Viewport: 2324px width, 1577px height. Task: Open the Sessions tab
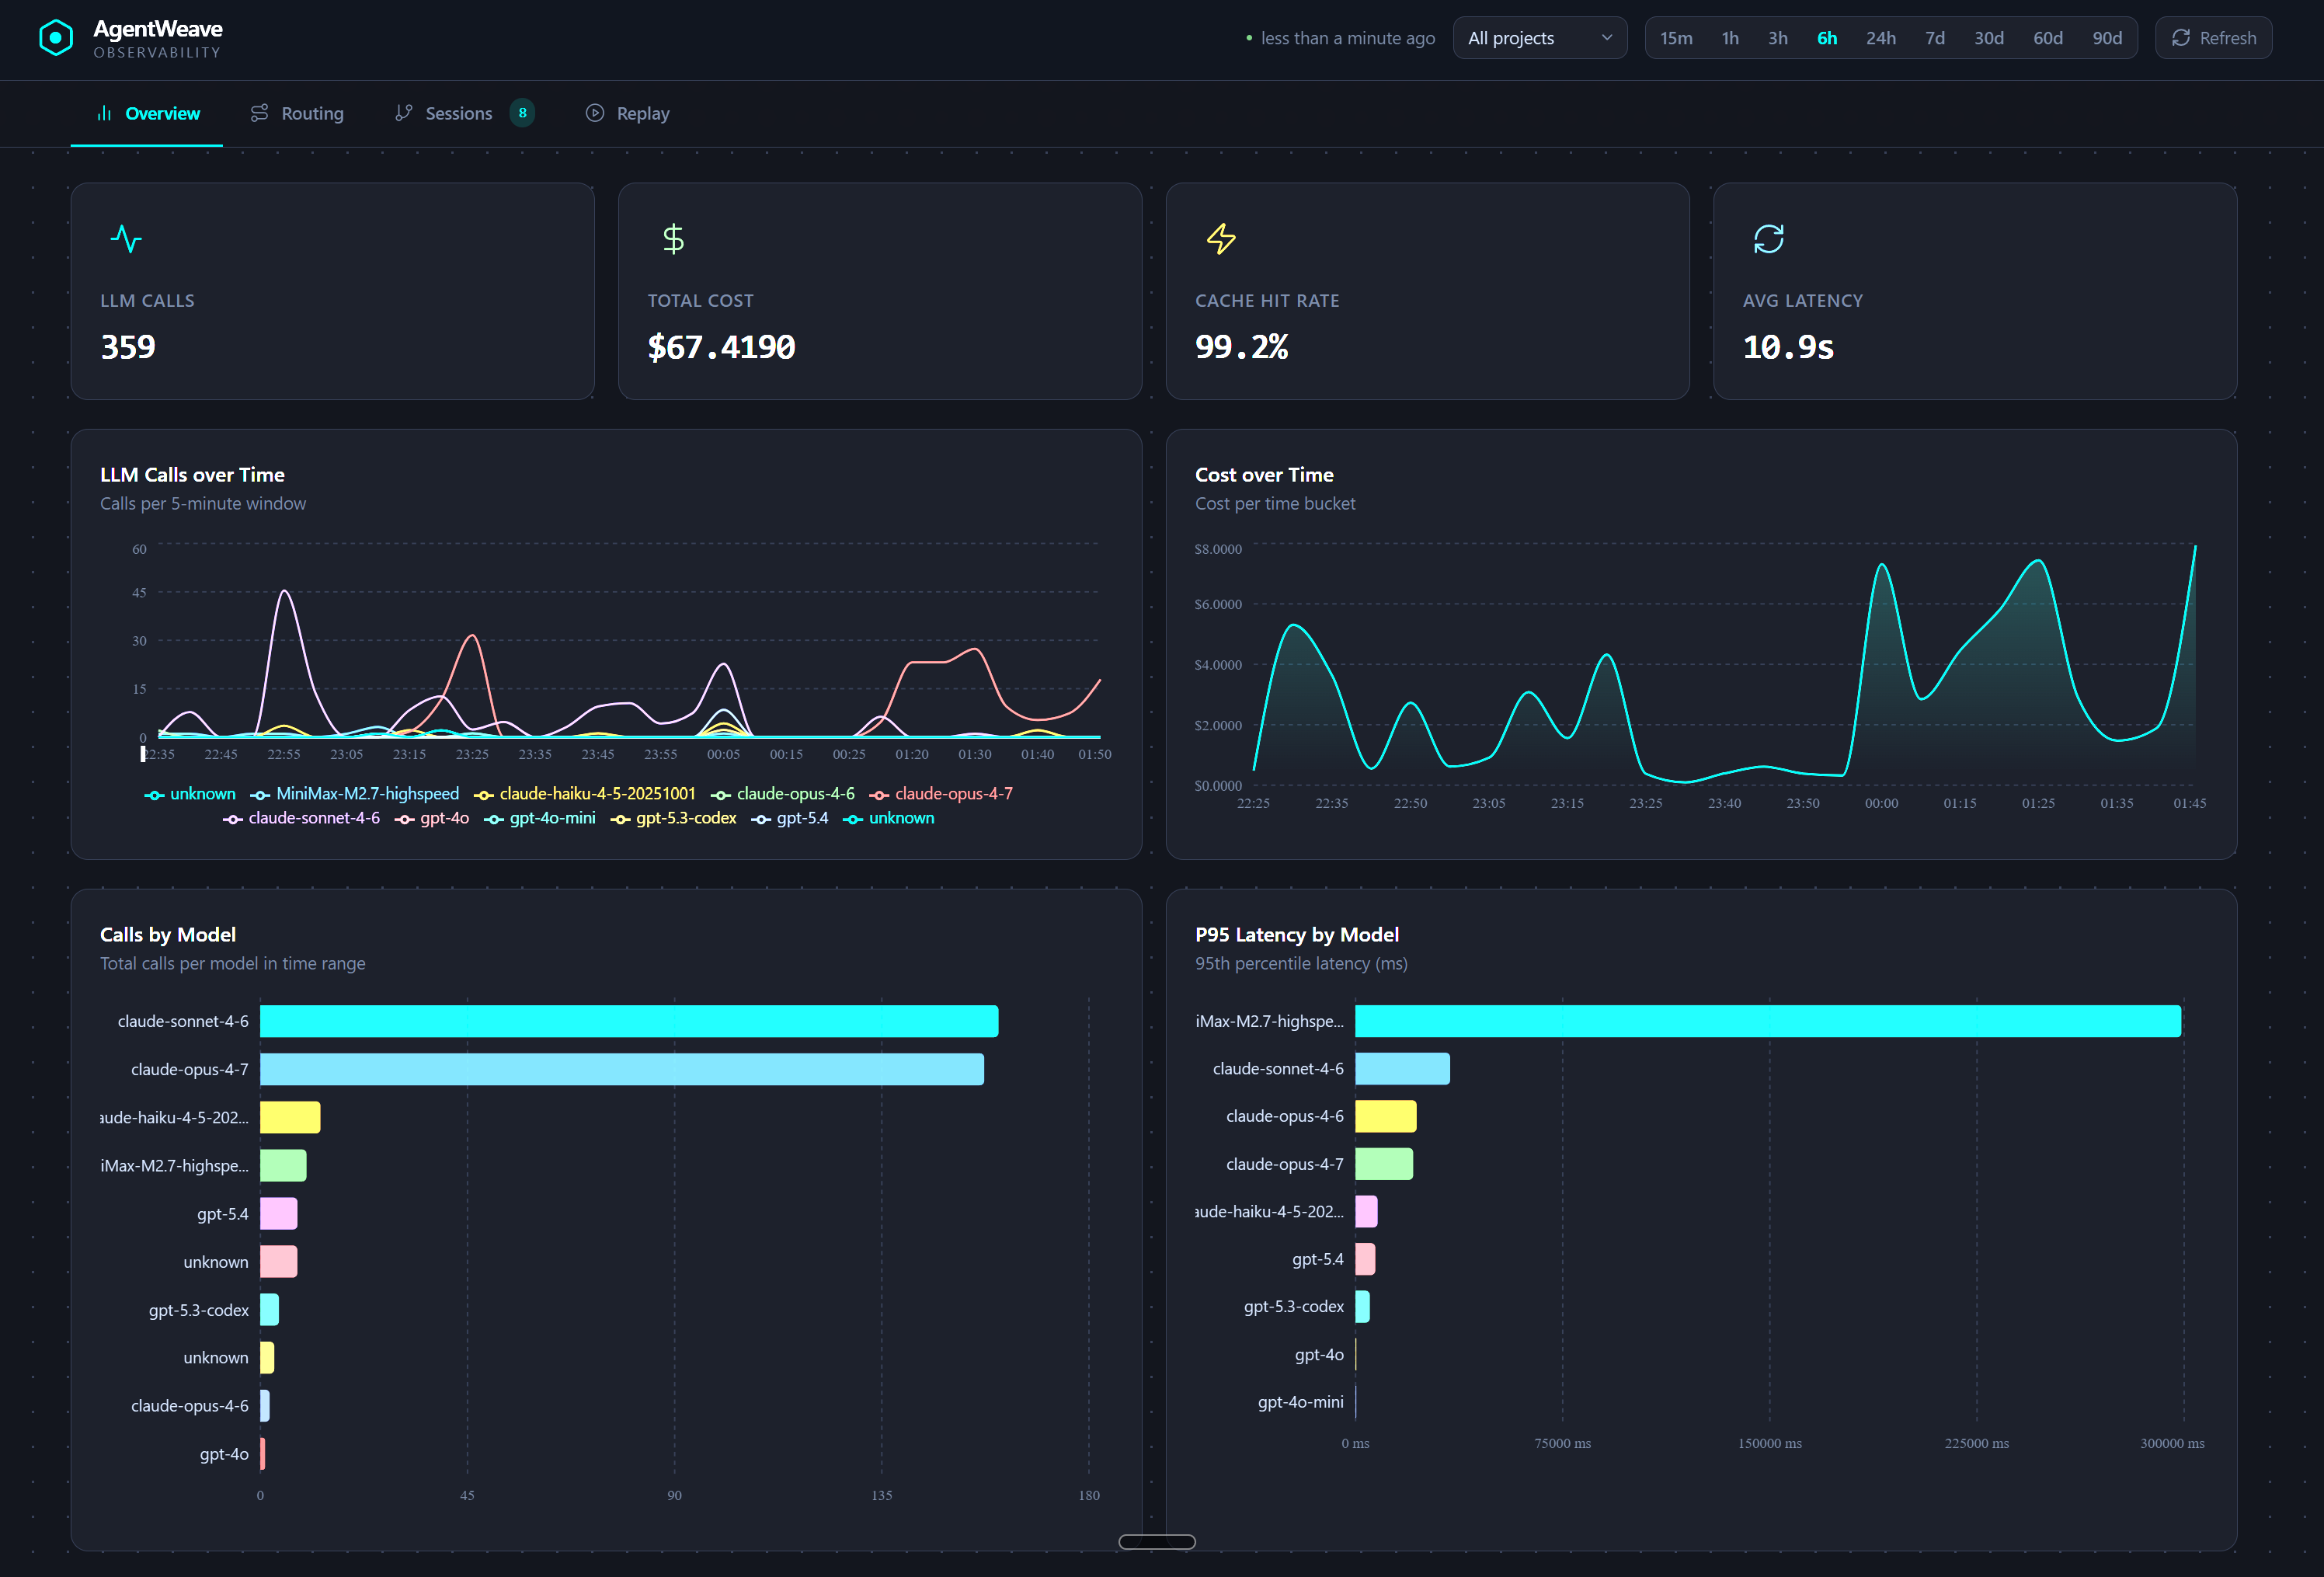(x=464, y=113)
